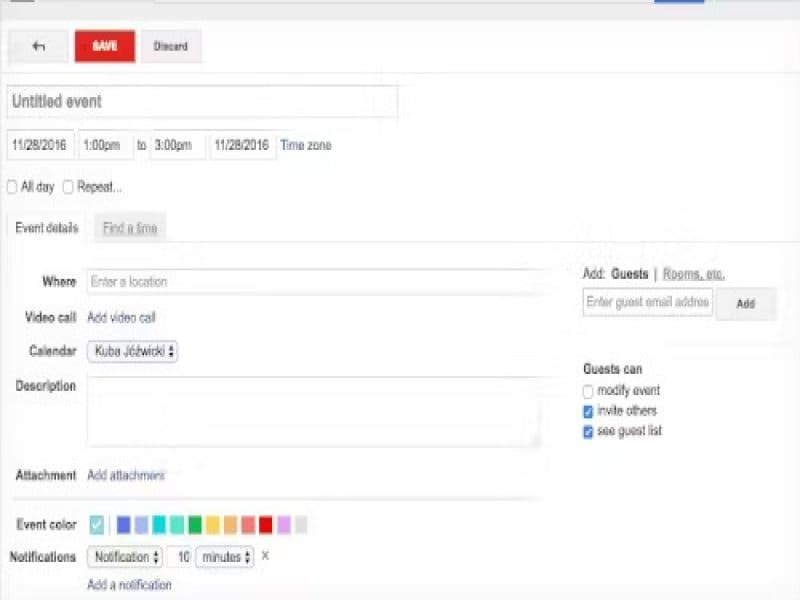Choose the salmon pink event color

248,524
